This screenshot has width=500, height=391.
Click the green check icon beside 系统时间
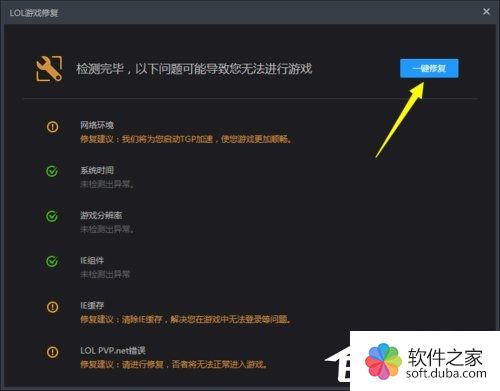(x=52, y=171)
